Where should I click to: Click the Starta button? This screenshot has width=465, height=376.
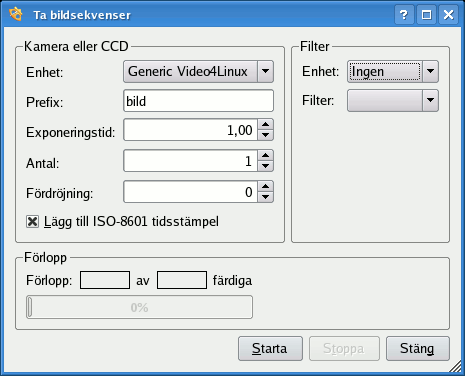click(270, 349)
